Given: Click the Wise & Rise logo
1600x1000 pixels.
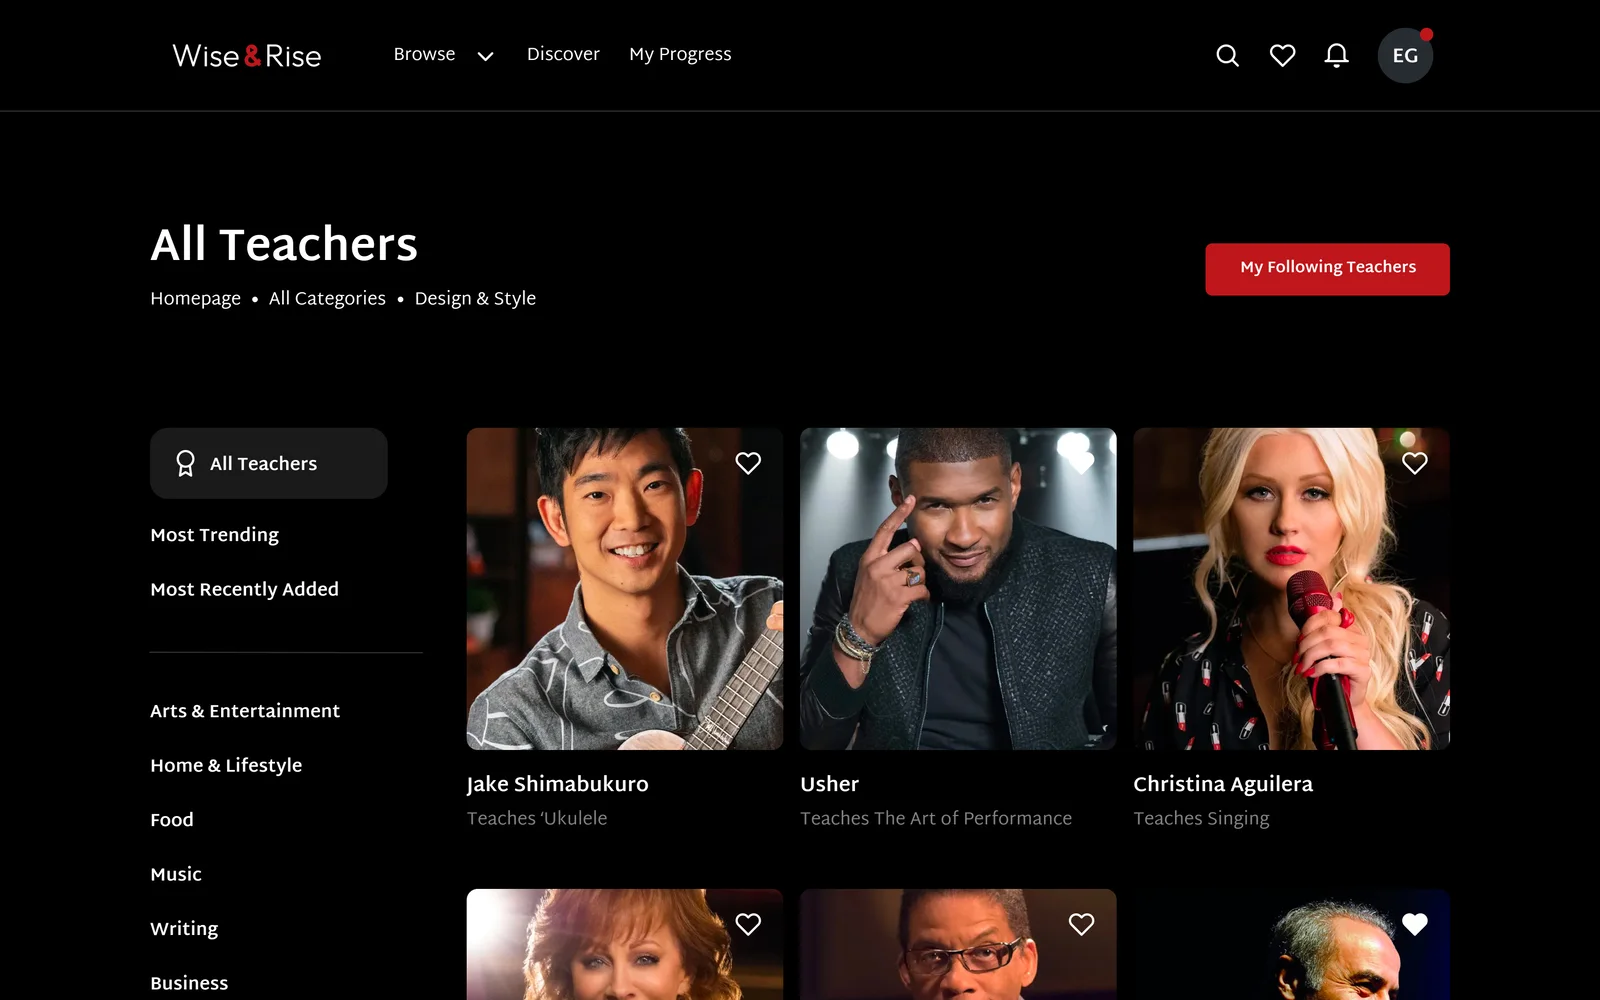Looking at the screenshot, I should pos(247,56).
